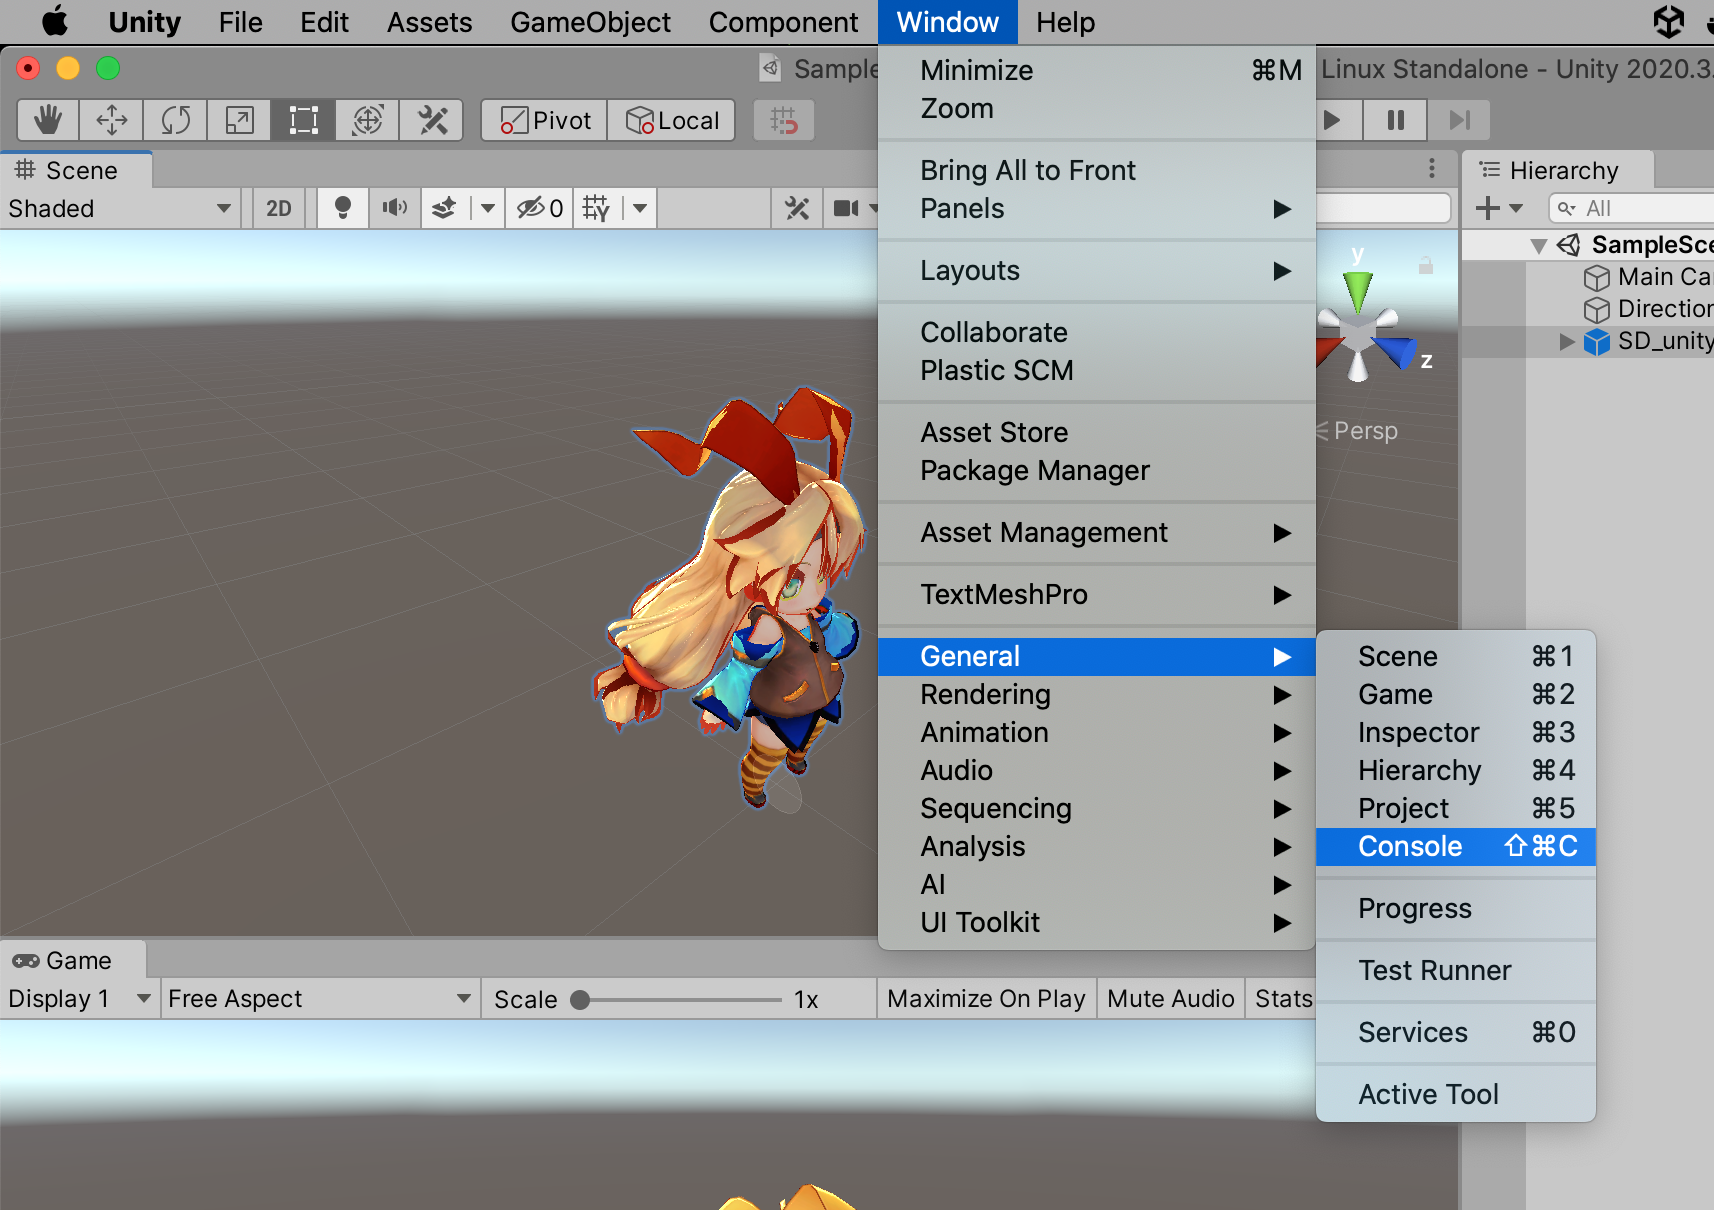Select the Rect Transform tool
The width and height of the screenshot is (1714, 1210).
pos(303,120)
